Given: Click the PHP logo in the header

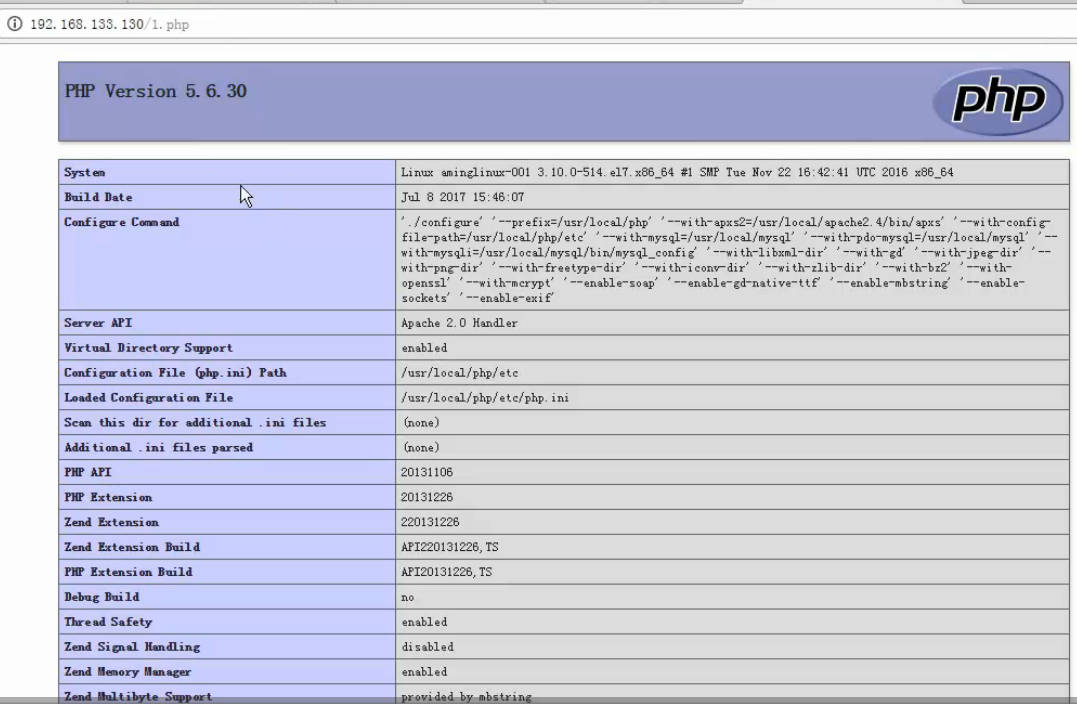Looking at the screenshot, I should (x=999, y=102).
